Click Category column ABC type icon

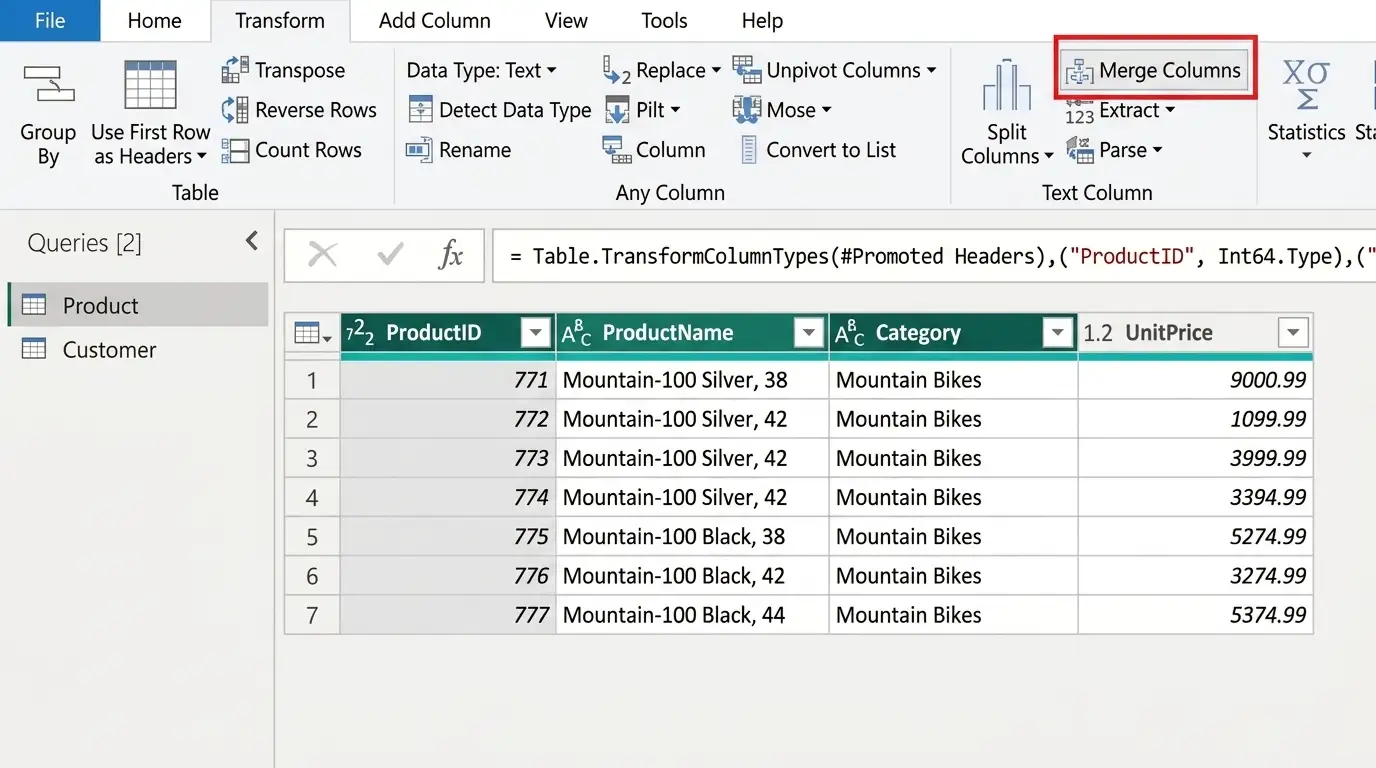[849, 333]
